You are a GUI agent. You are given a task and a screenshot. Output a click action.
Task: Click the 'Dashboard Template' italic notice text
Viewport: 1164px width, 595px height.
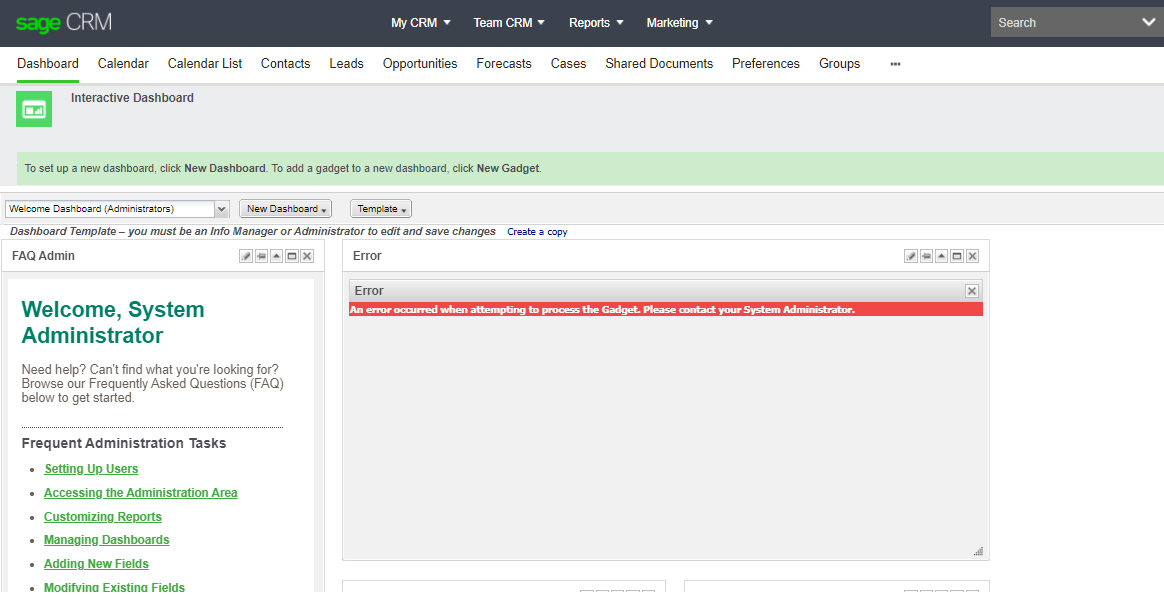(253, 231)
